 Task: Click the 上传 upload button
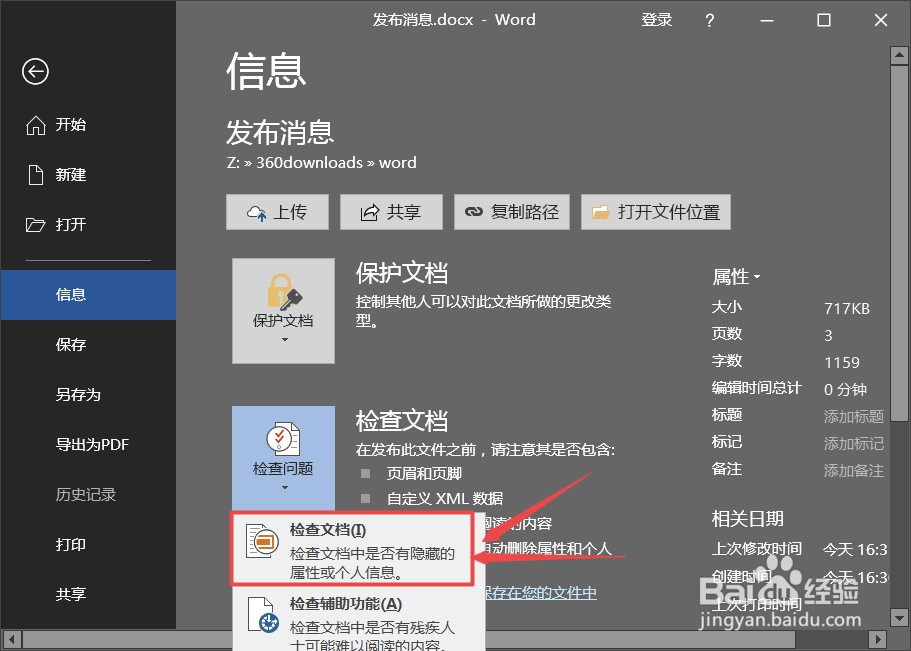coord(278,212)
